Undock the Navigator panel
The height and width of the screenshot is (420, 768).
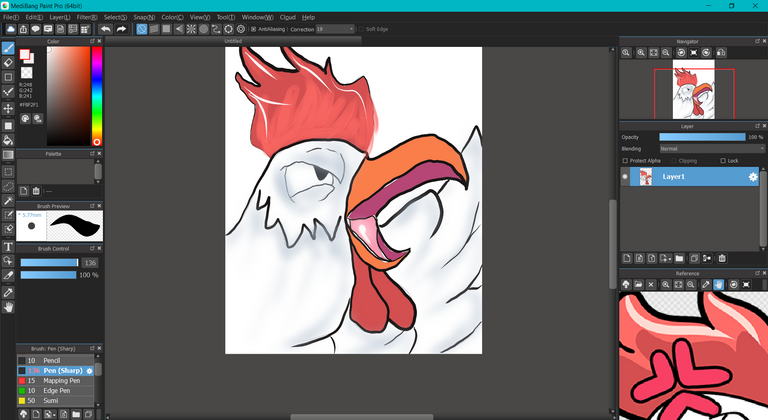[757, 41]
